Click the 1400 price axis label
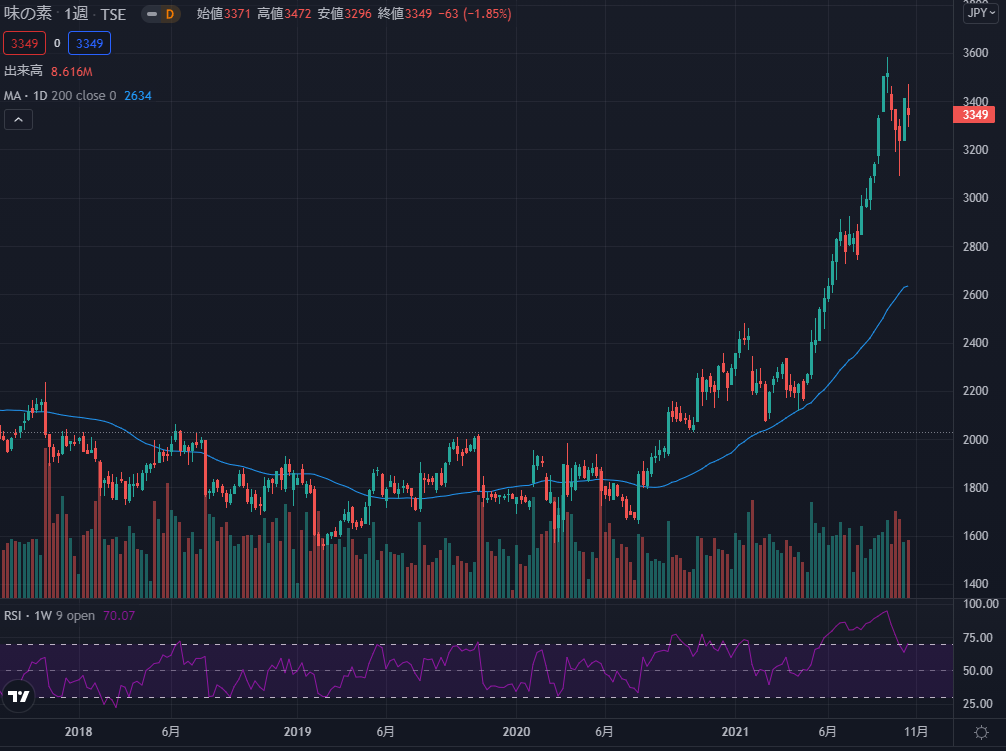This screenshot has width=1006, height=751. coord(975,584)
